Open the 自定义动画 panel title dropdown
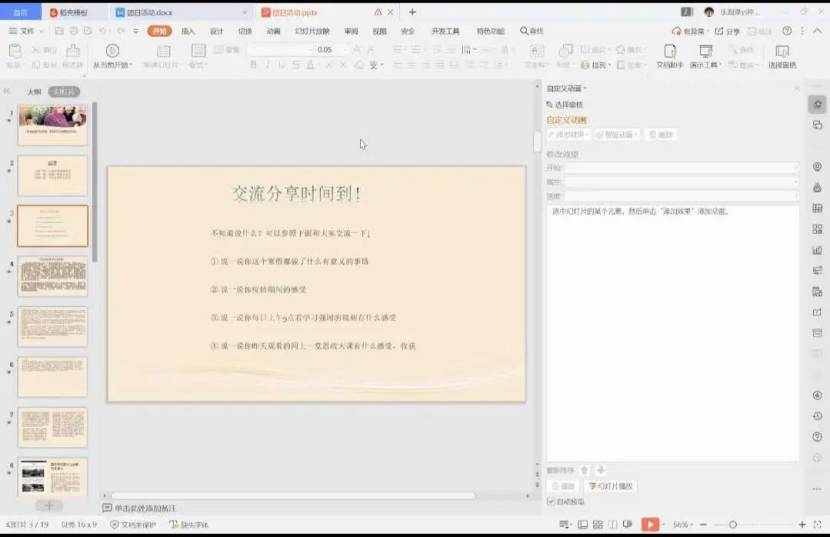 tap(566, 89)
